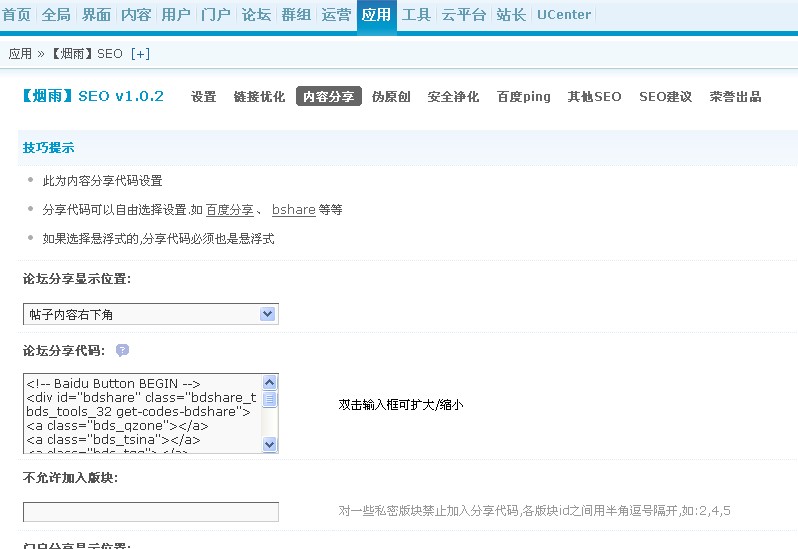Select 工具 in the top navigation
Screen dimensions: 798x549
pyautogui.click(x=416, y=15)
